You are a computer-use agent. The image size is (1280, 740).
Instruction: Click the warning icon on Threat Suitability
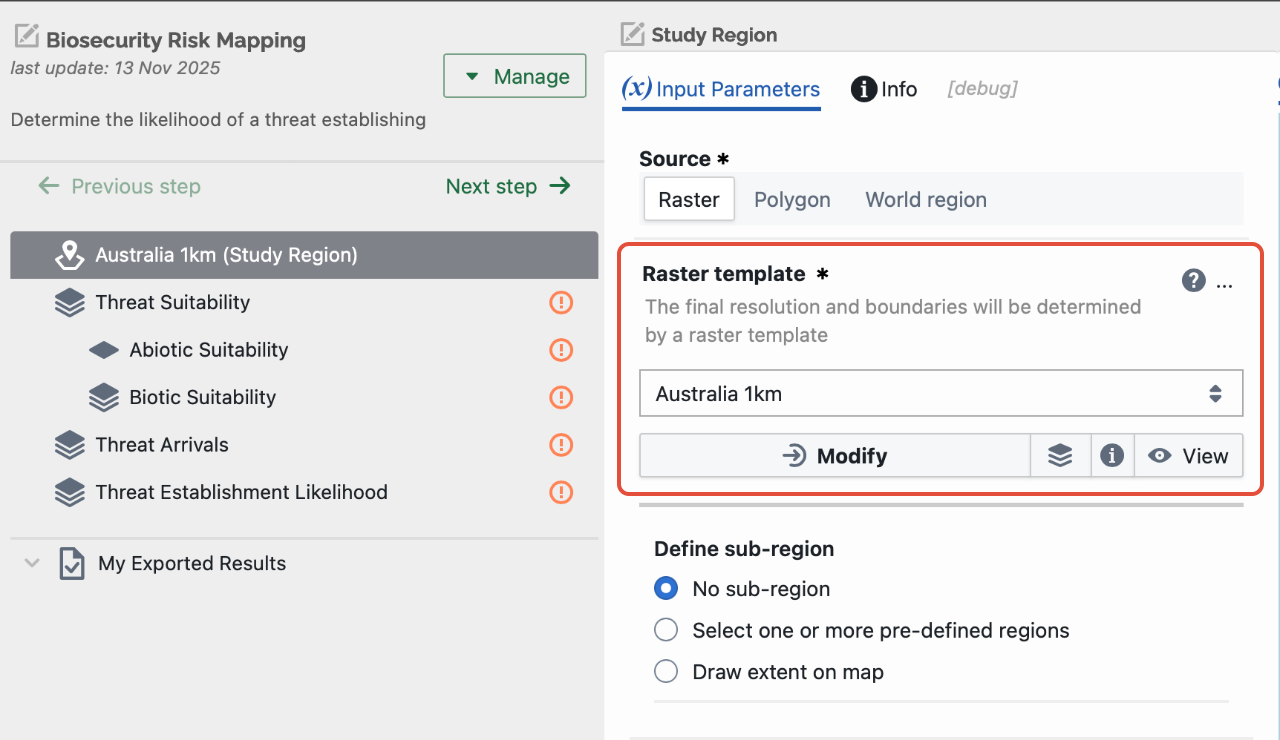[561, 302]
